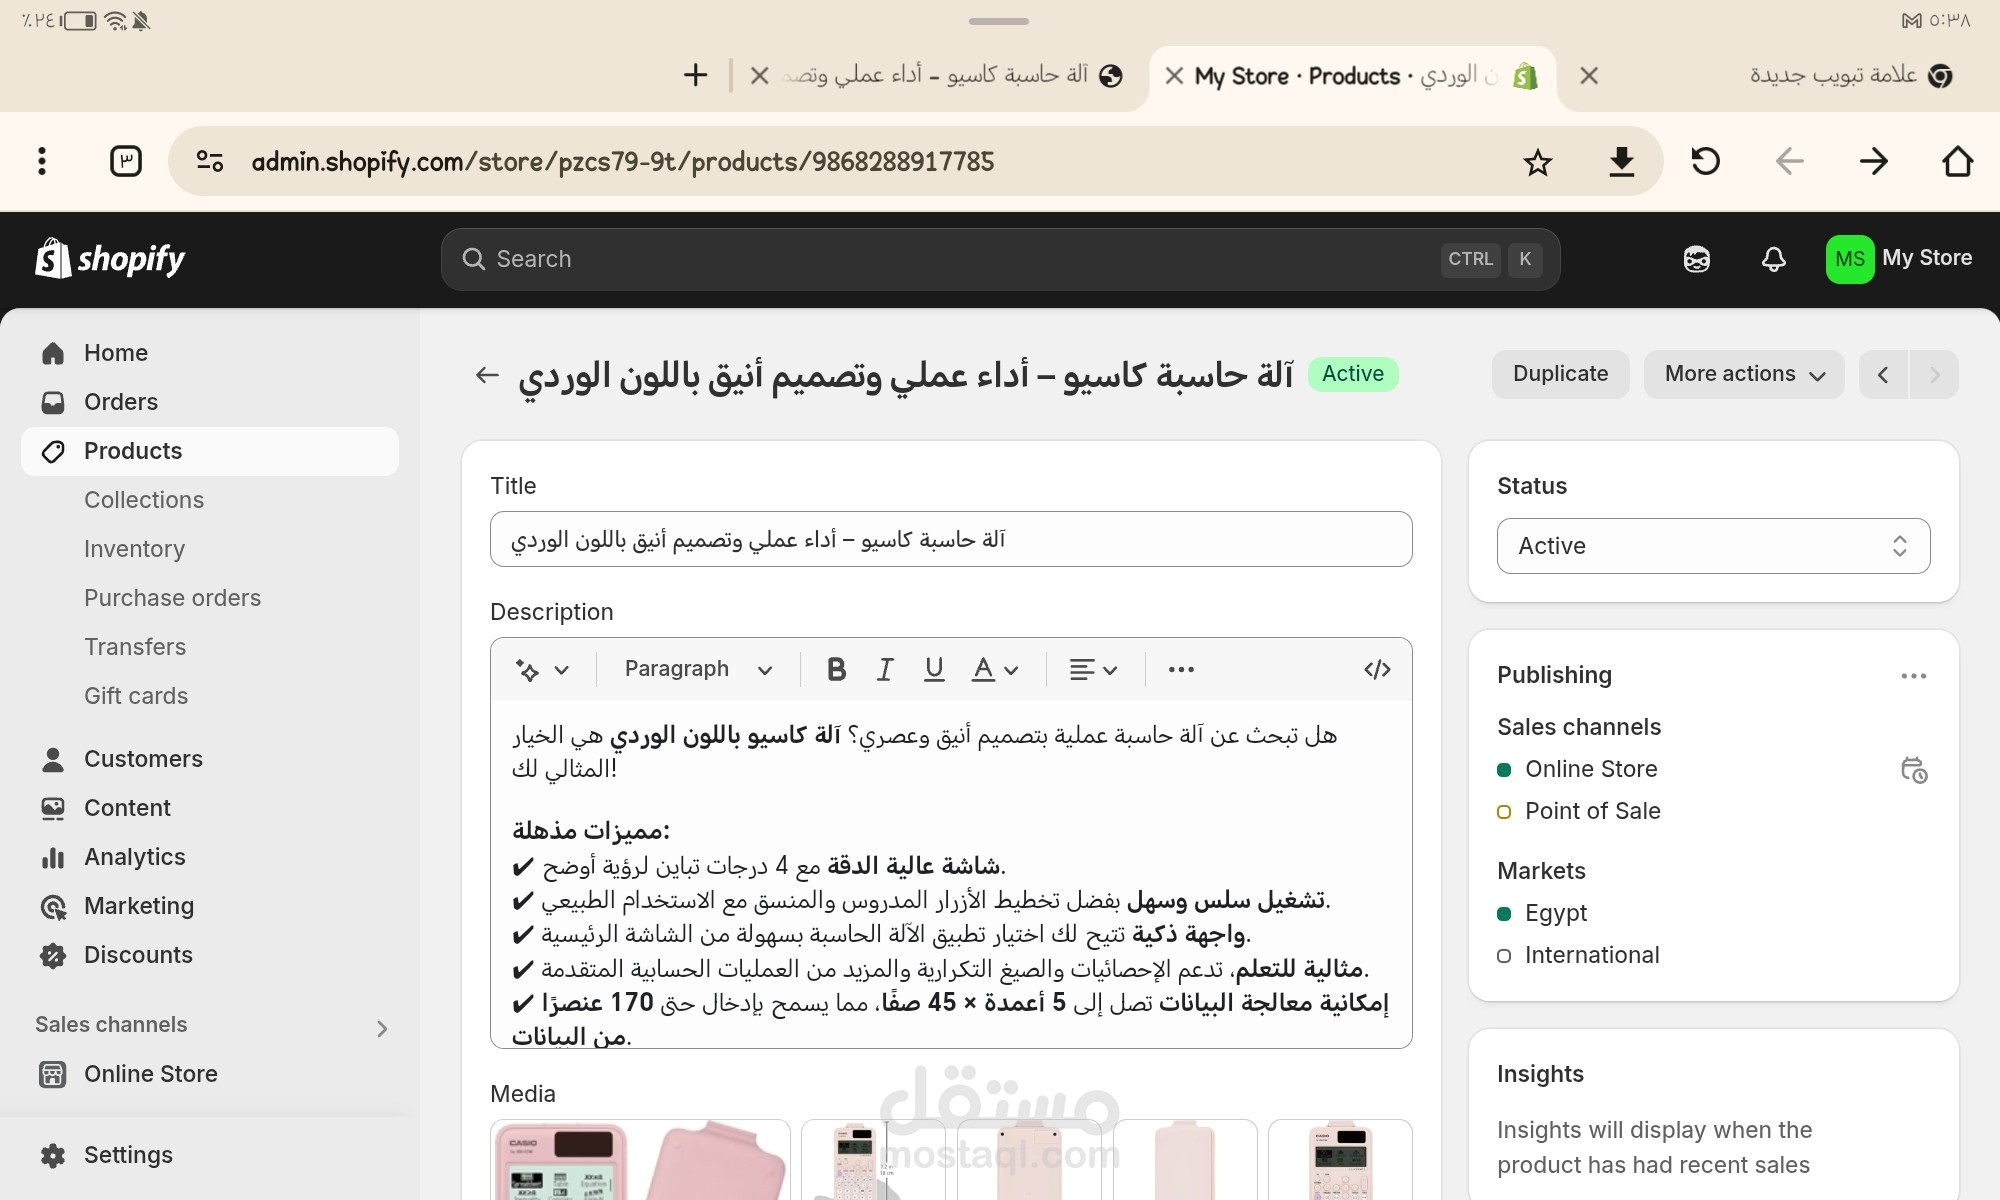Click the Online Store schedule icon
The width and height of the screenshot is (2000, 1200).
pos(1914,770)
